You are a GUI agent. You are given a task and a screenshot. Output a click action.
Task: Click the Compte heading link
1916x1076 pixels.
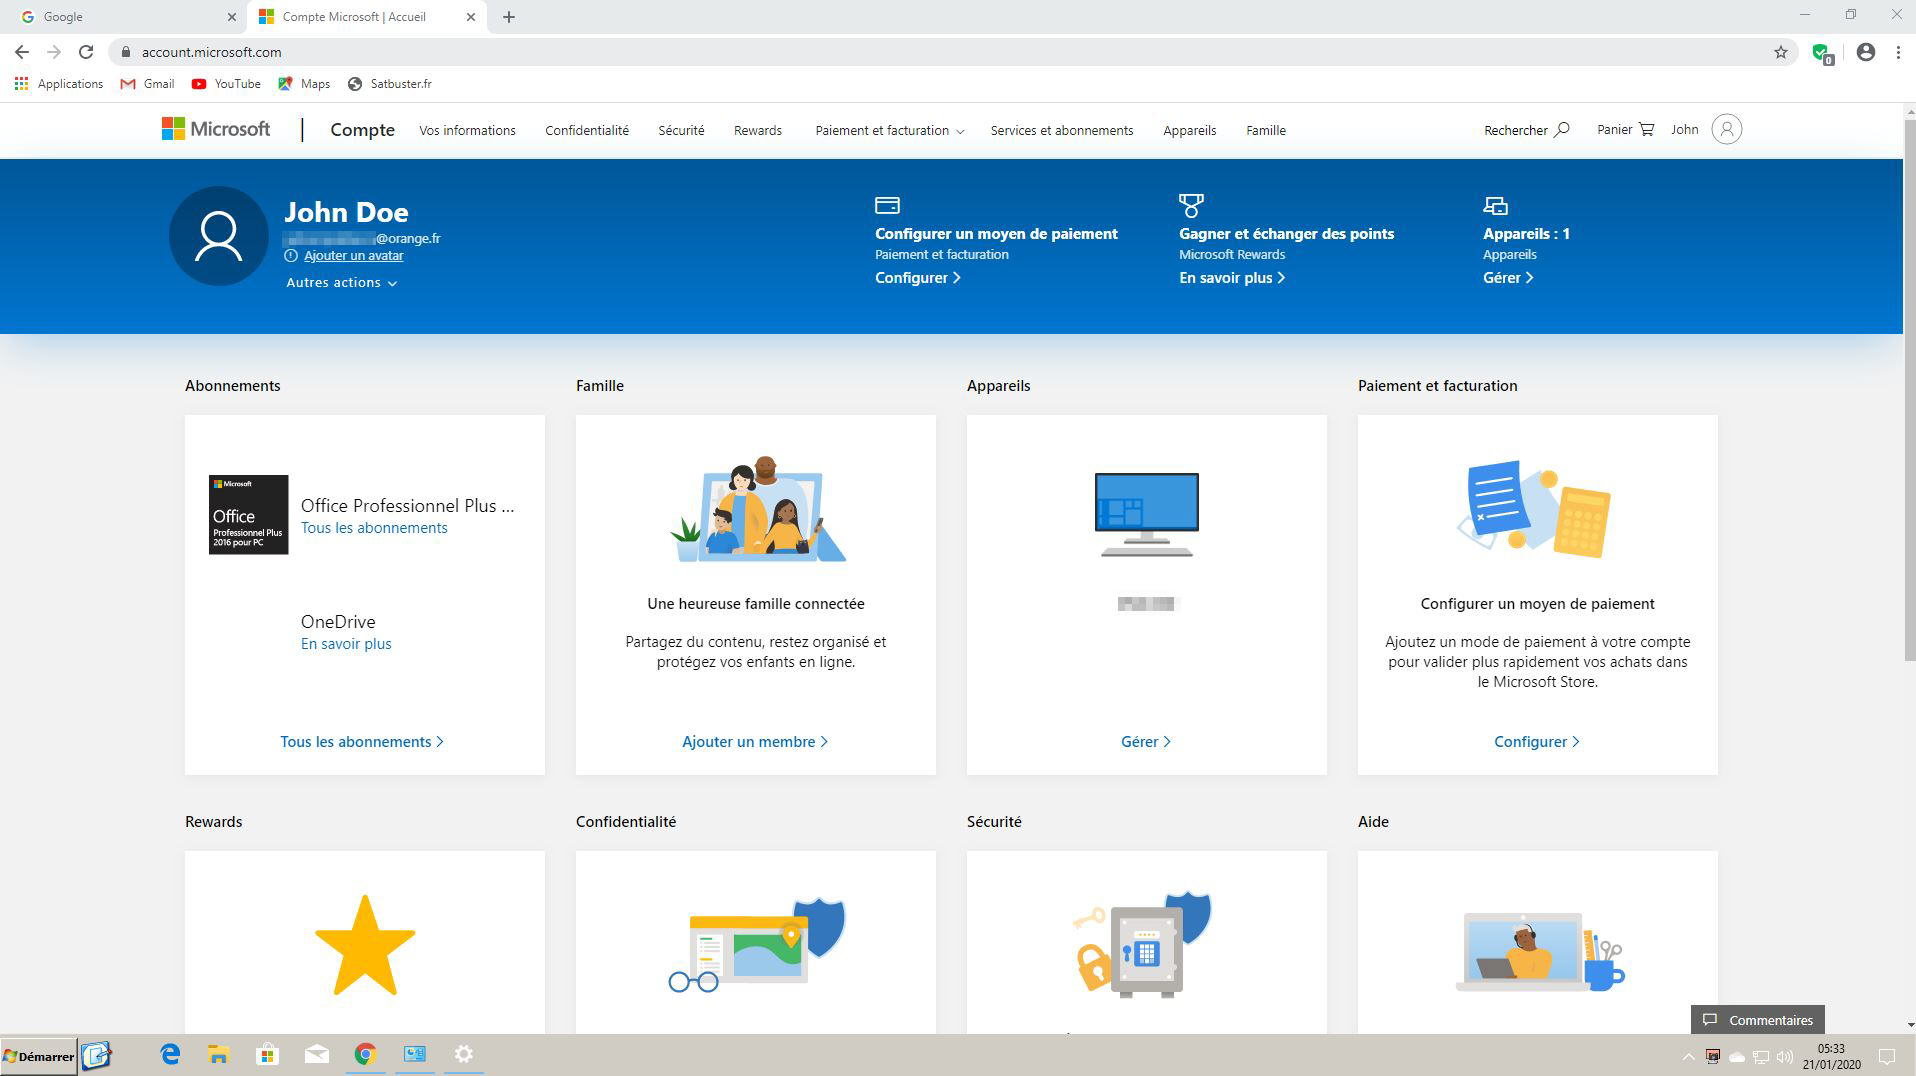[x=362, y=130]
